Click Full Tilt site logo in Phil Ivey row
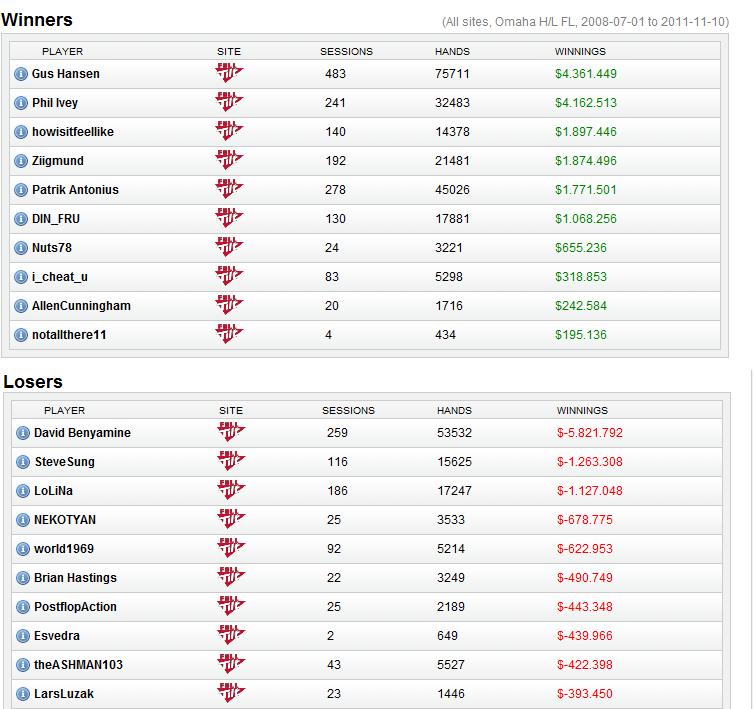This screenshot has width=754, height=709. (229, 101)
